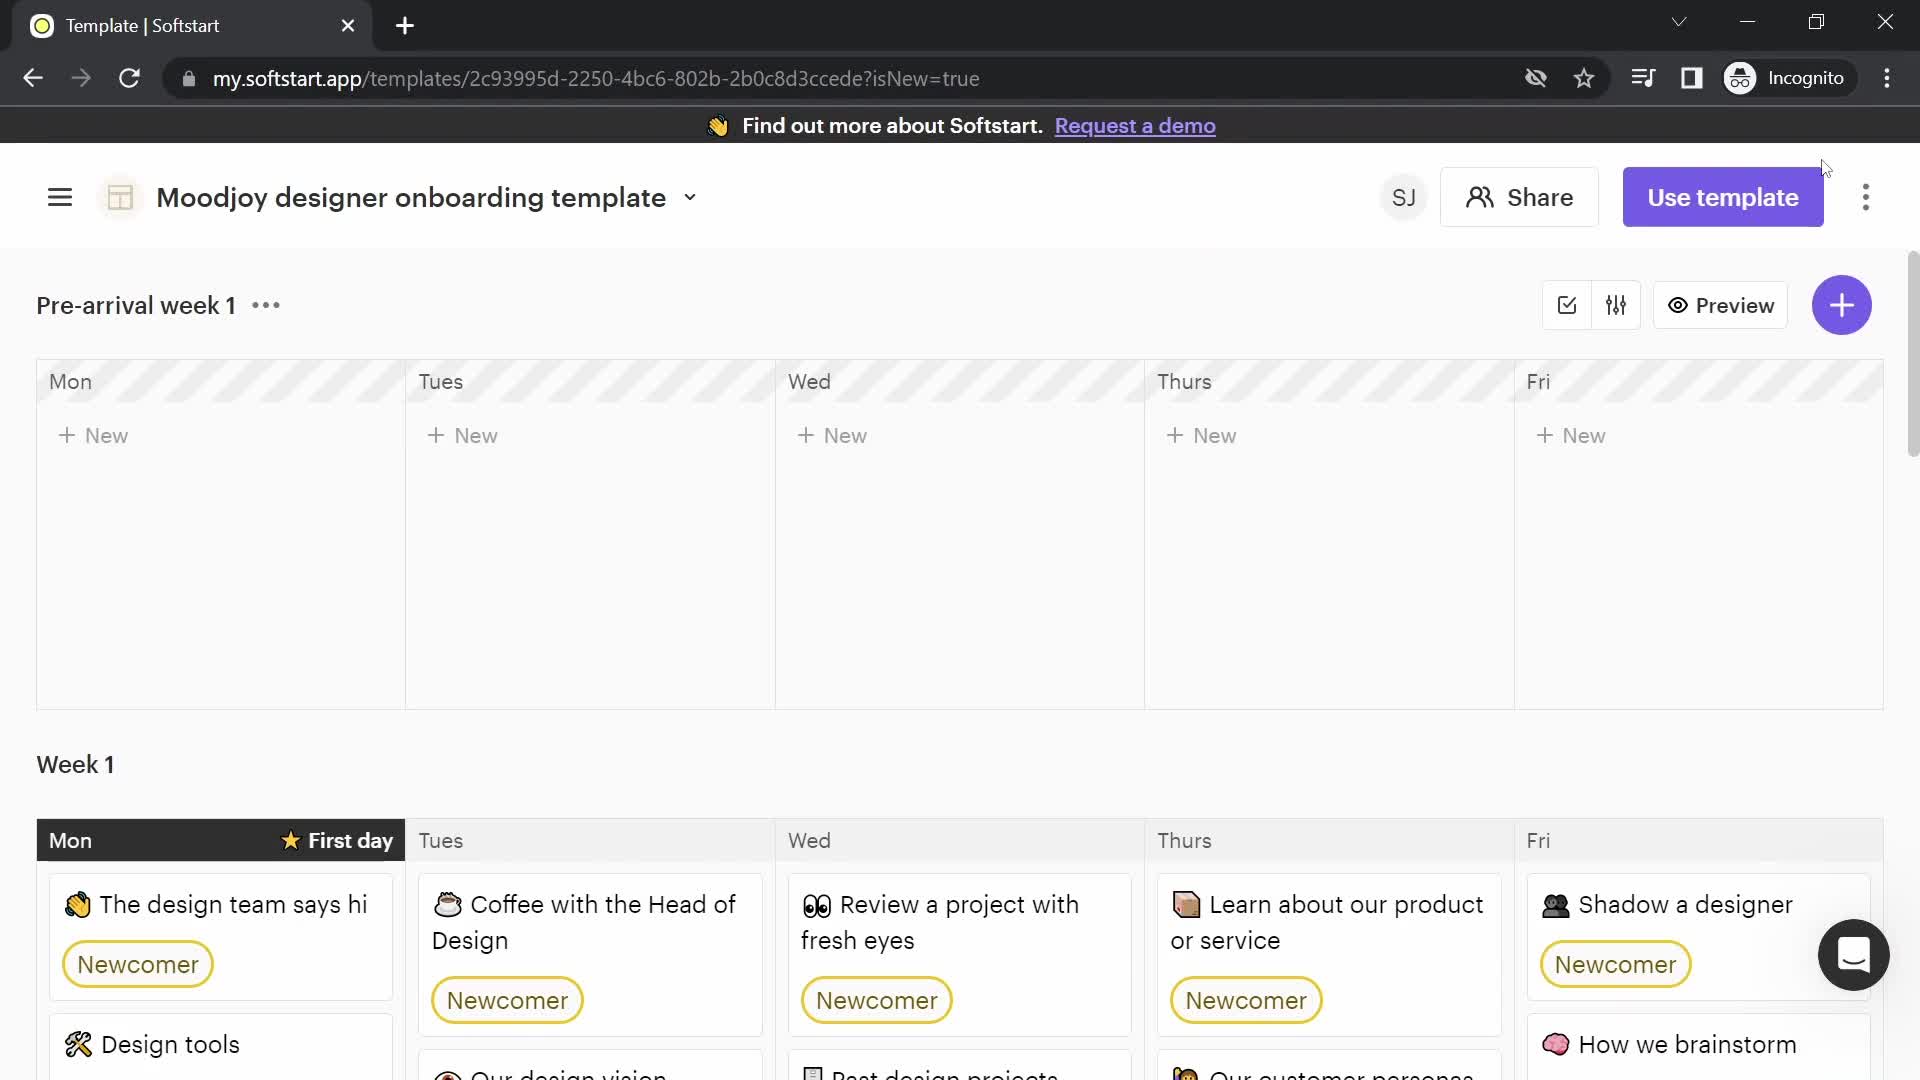Click the purple plus add button
Screen dimensions: 1920x1080
tap(1841, 305)
